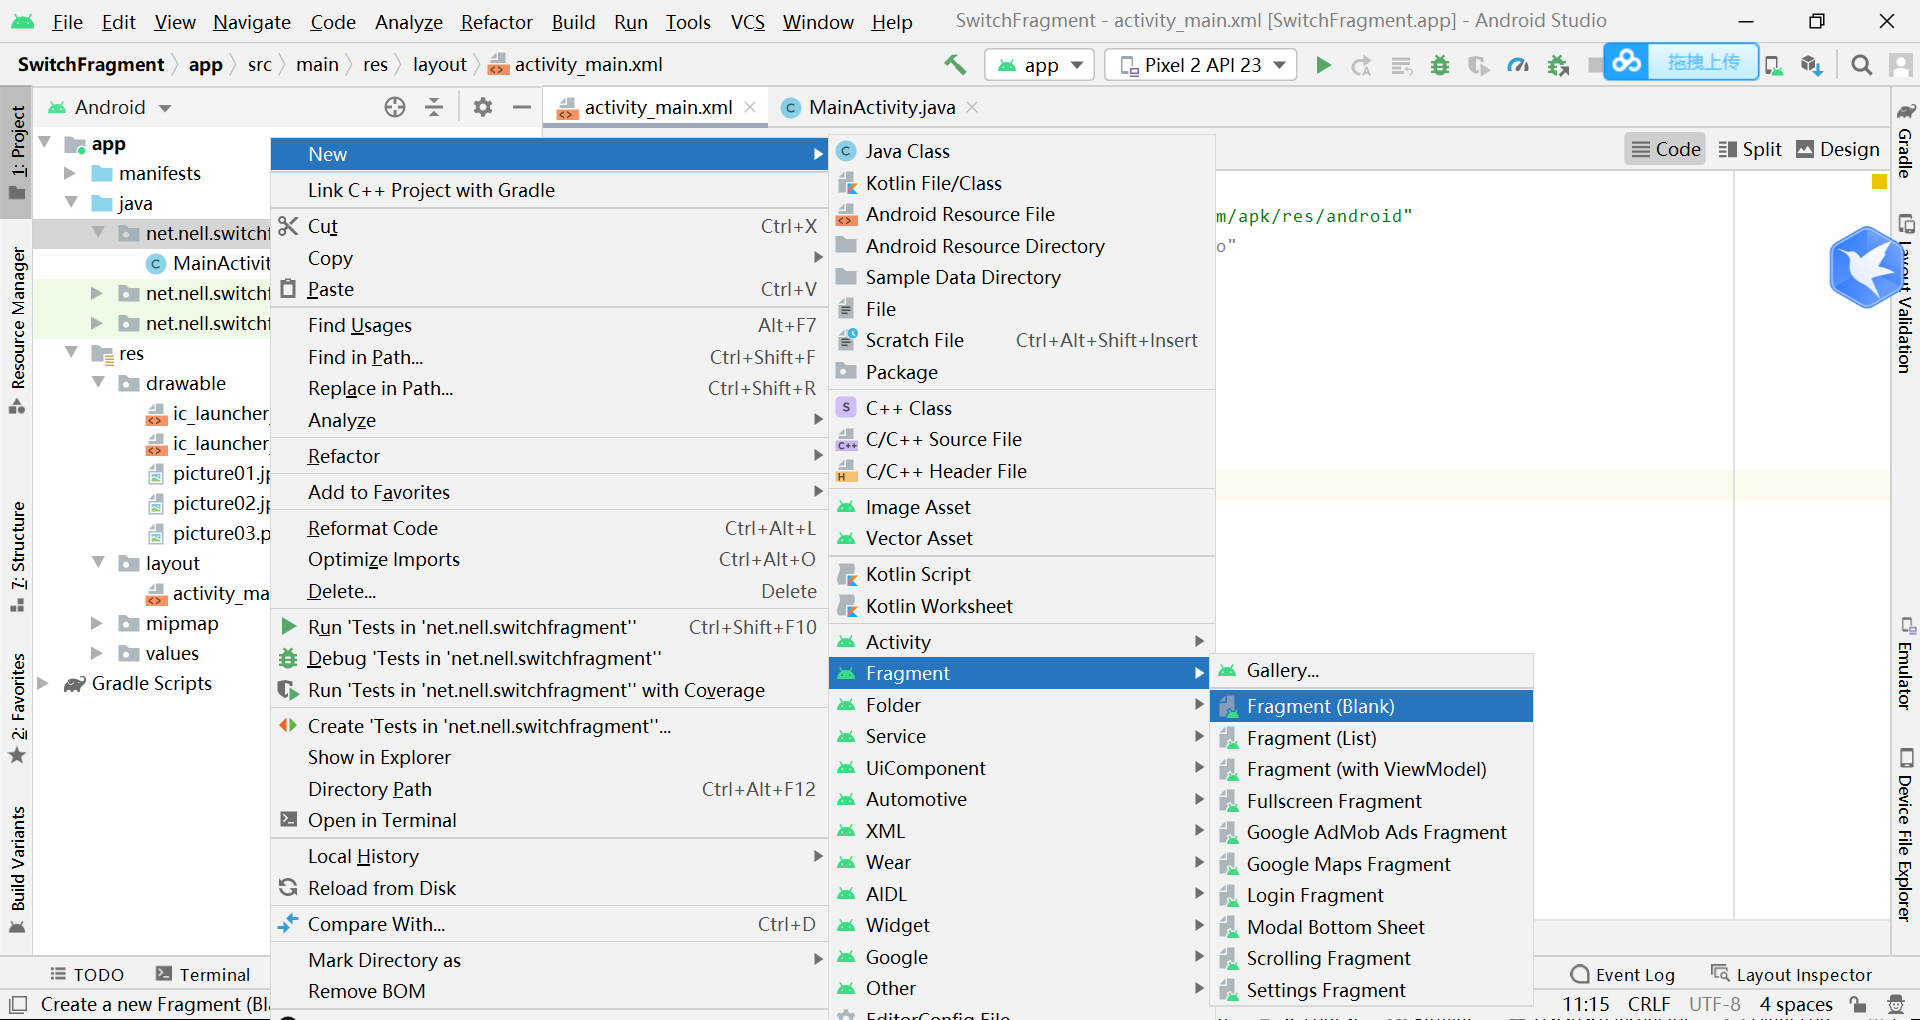Select Fragment (Blank) from submenu
The width and height of the screenshot is (1920, 1020).
pos(1371,706)
